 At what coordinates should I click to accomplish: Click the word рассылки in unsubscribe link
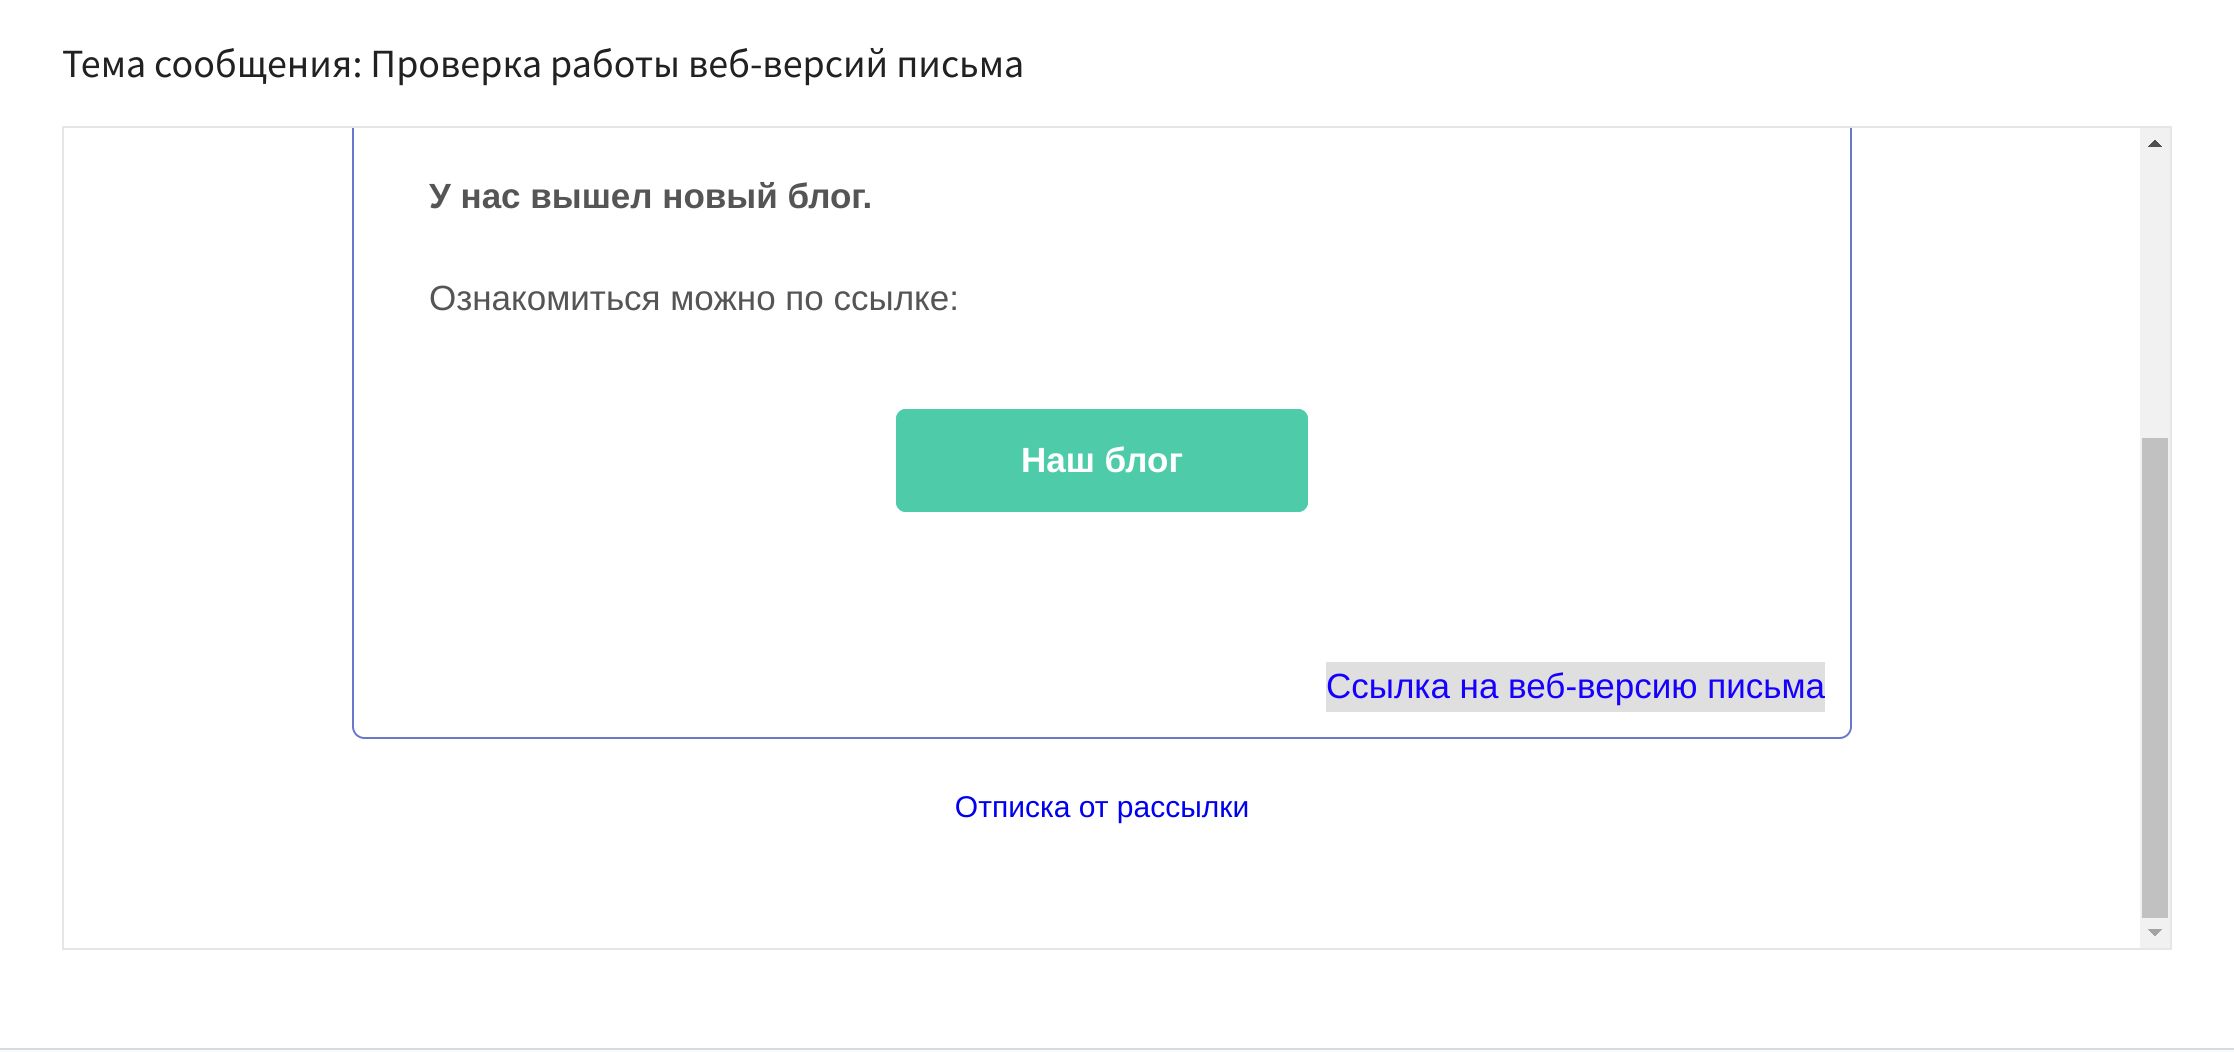(x=1183, y=807)
